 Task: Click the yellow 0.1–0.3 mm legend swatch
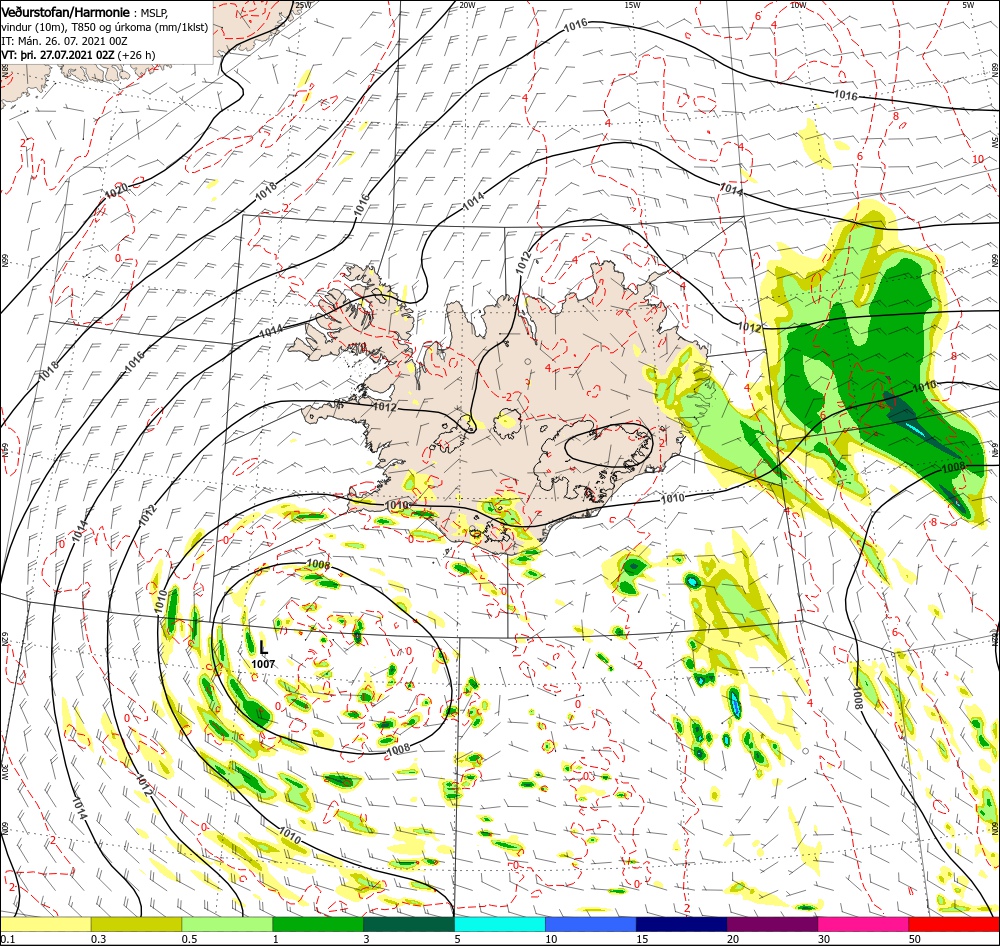[45, 924]
